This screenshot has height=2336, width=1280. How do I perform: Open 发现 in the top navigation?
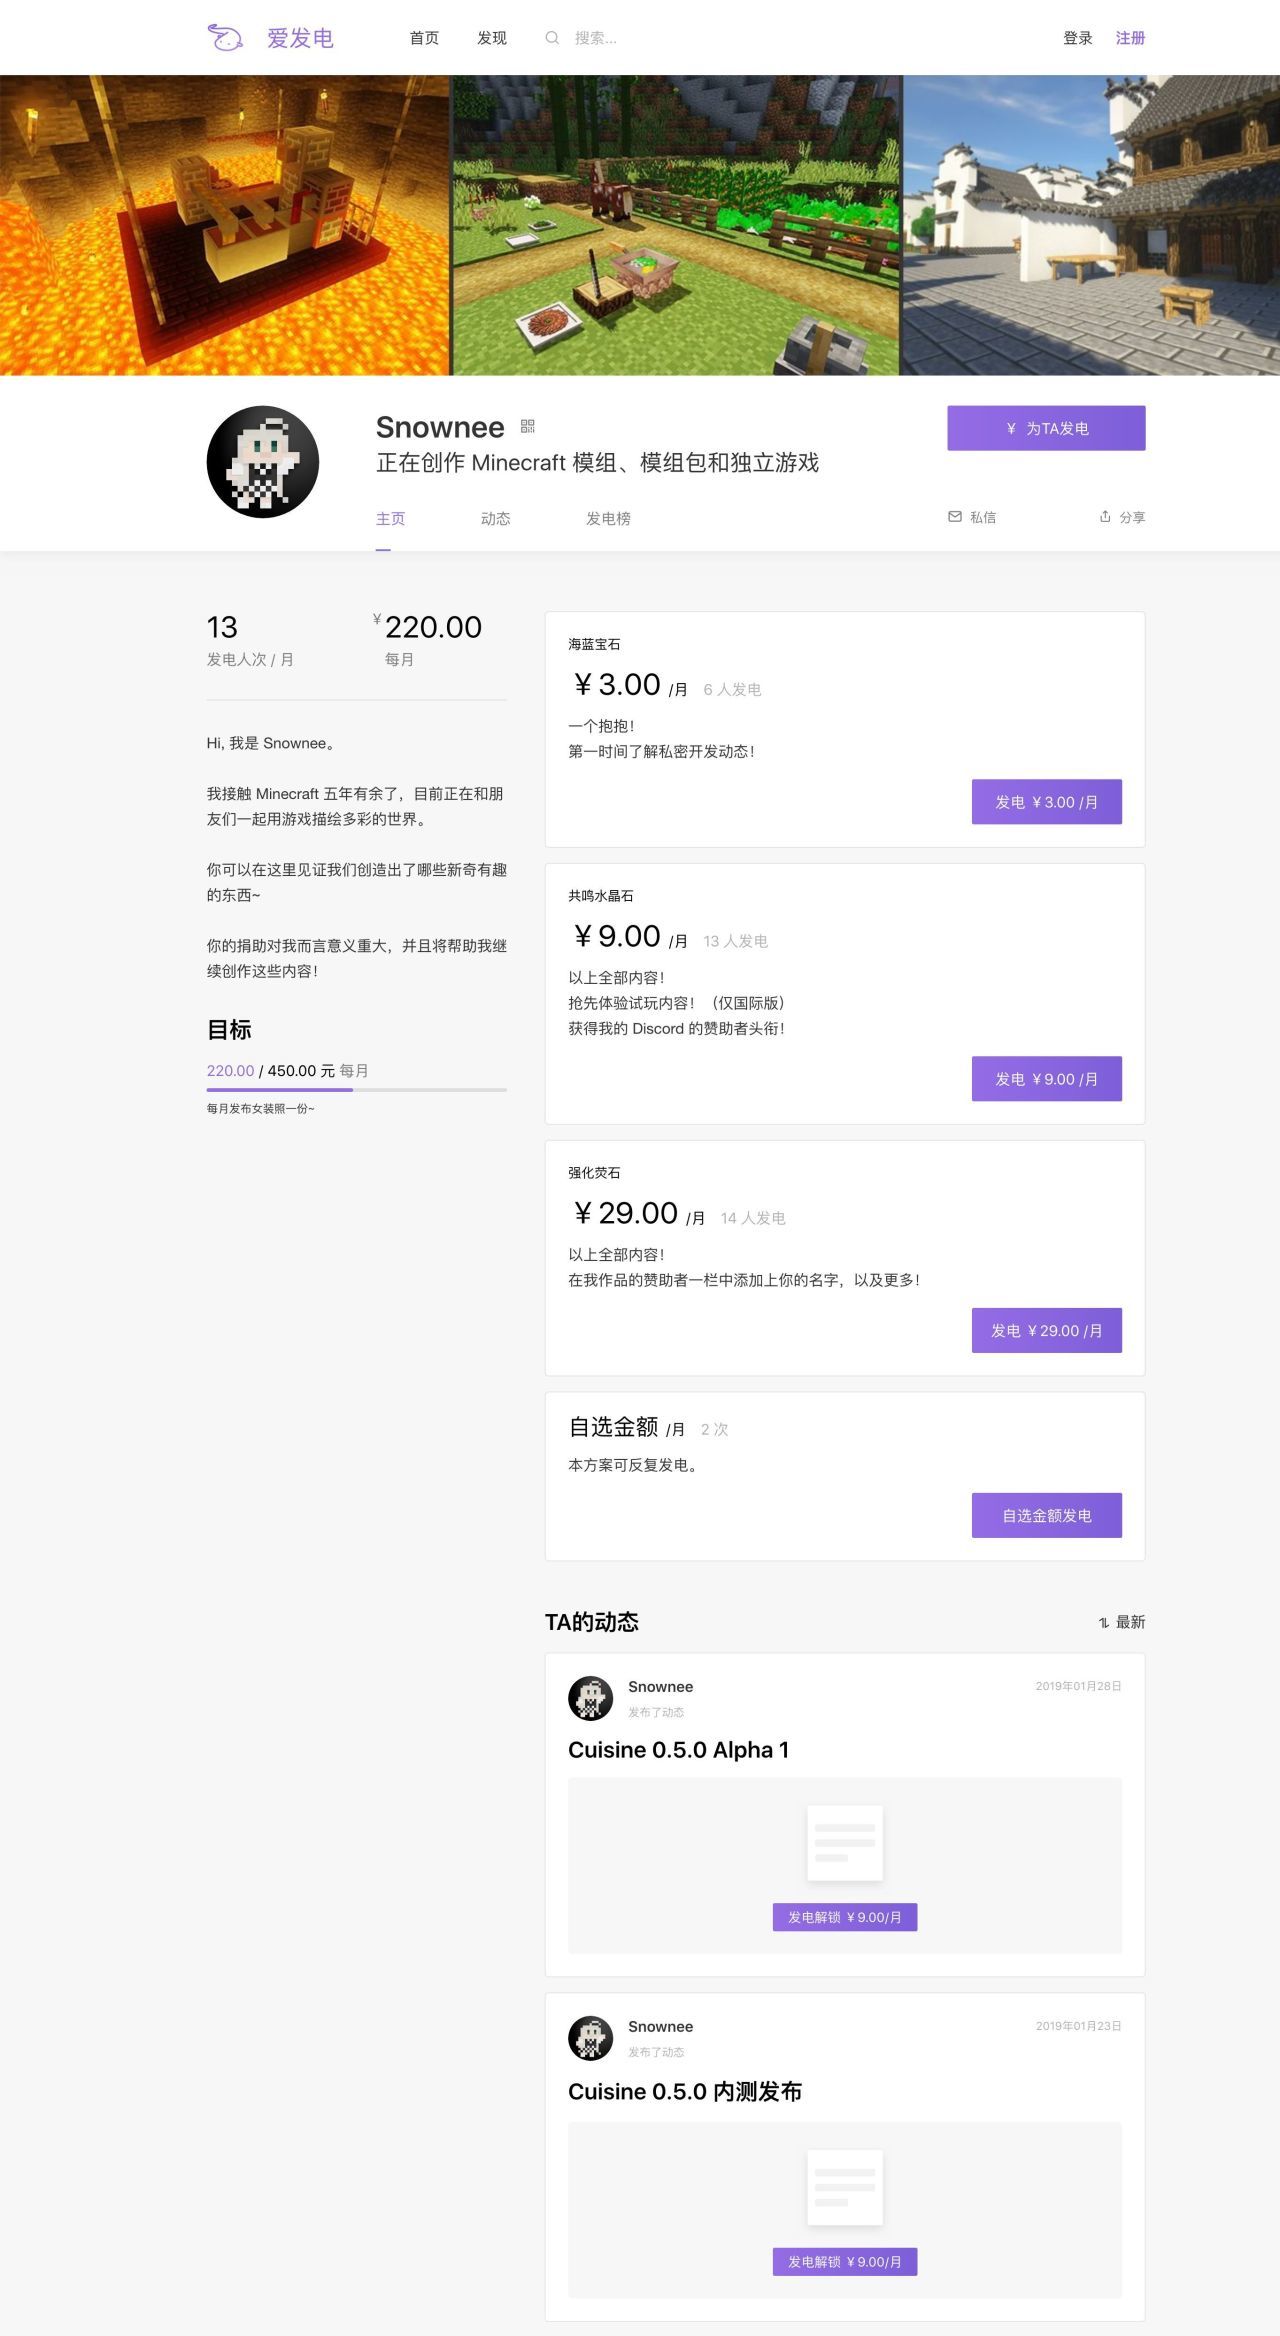(492, 38)
